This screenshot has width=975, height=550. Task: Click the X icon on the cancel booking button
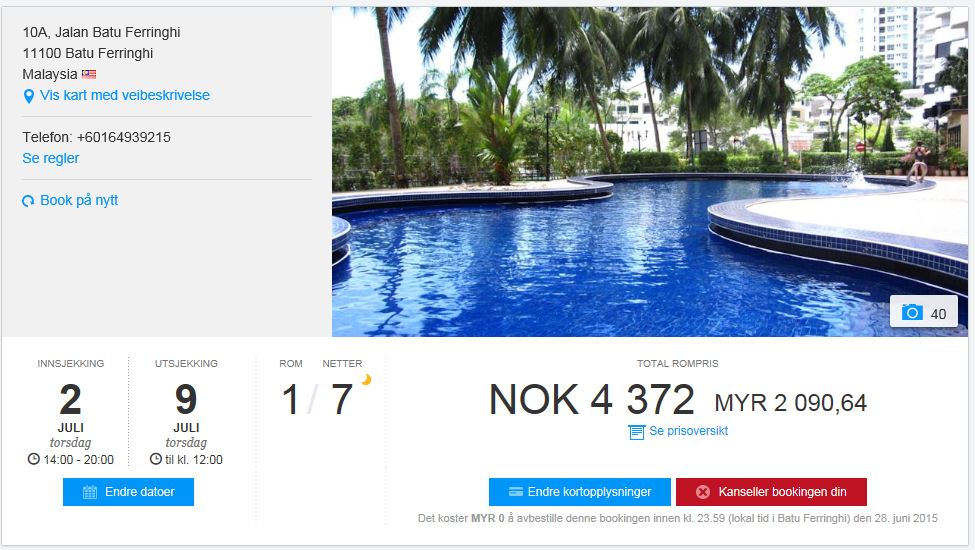(703, 492)
